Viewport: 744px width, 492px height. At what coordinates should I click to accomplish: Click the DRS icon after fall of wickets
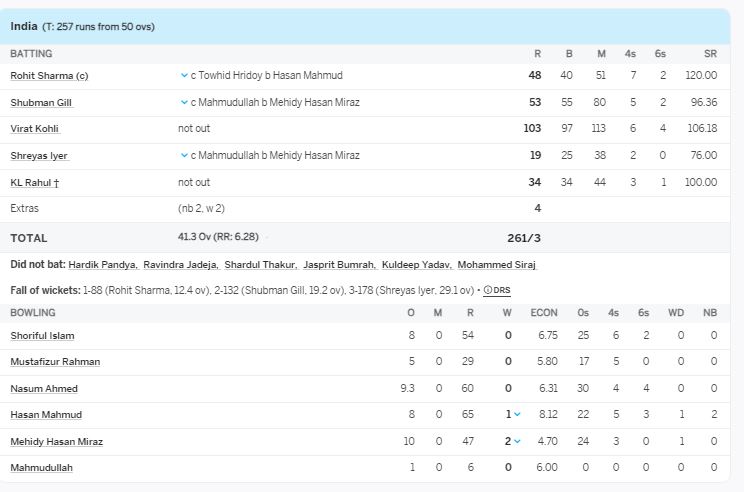tap(497, 290)
